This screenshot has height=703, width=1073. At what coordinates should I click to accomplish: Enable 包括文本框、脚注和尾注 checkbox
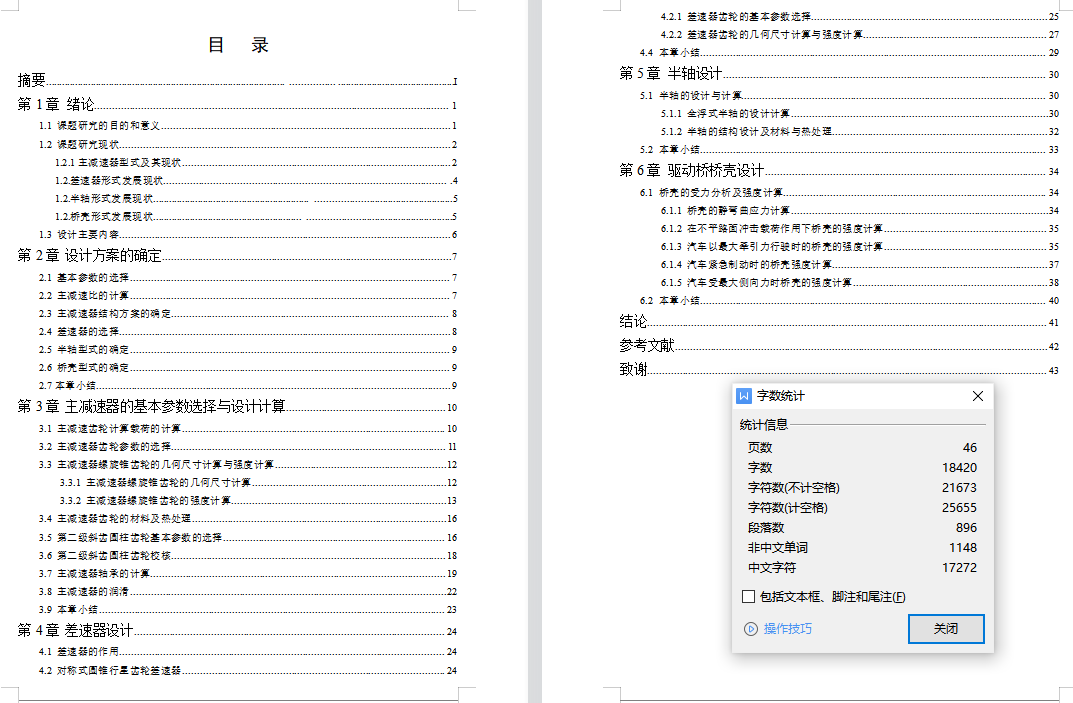pyautogui.click(x=749, y=597)
